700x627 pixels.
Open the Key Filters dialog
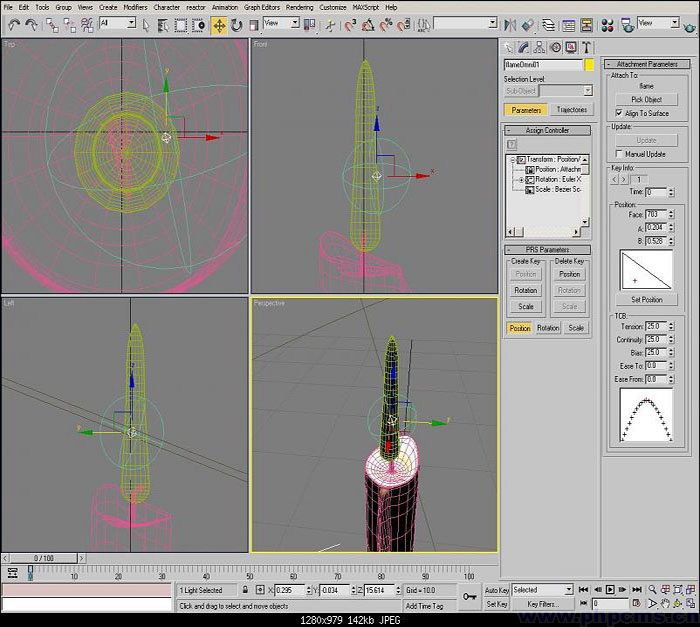click(542, 604)
